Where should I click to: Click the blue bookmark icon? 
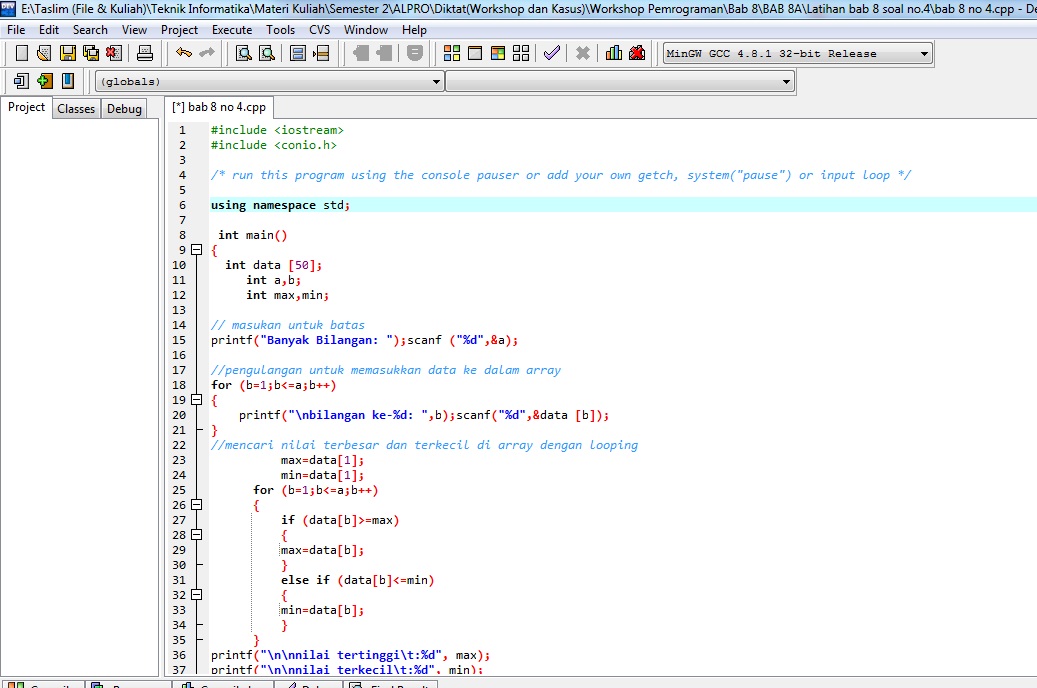click(x=67, y=81)
